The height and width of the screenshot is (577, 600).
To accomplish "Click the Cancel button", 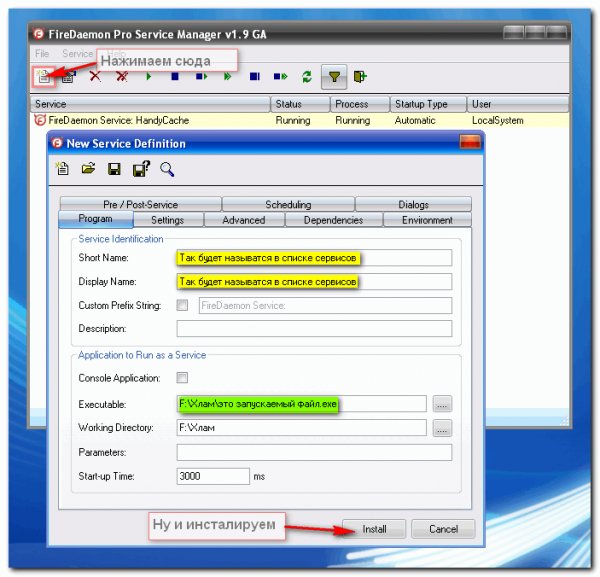I will pos(443,529).
